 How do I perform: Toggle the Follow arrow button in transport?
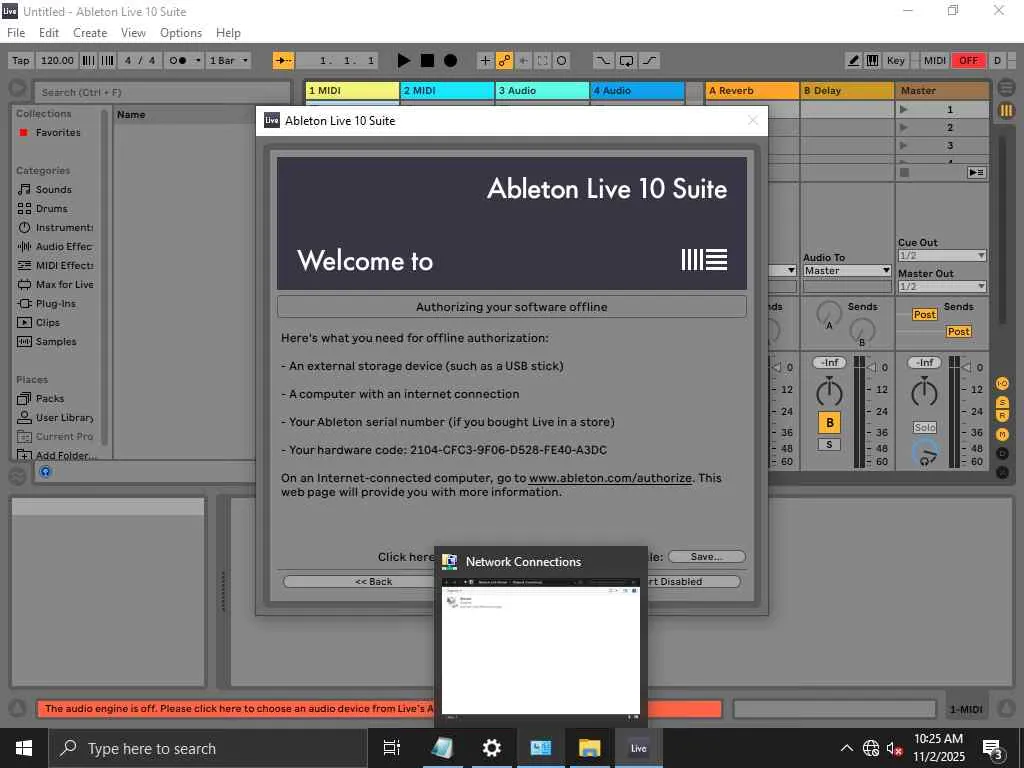[283, 61]
